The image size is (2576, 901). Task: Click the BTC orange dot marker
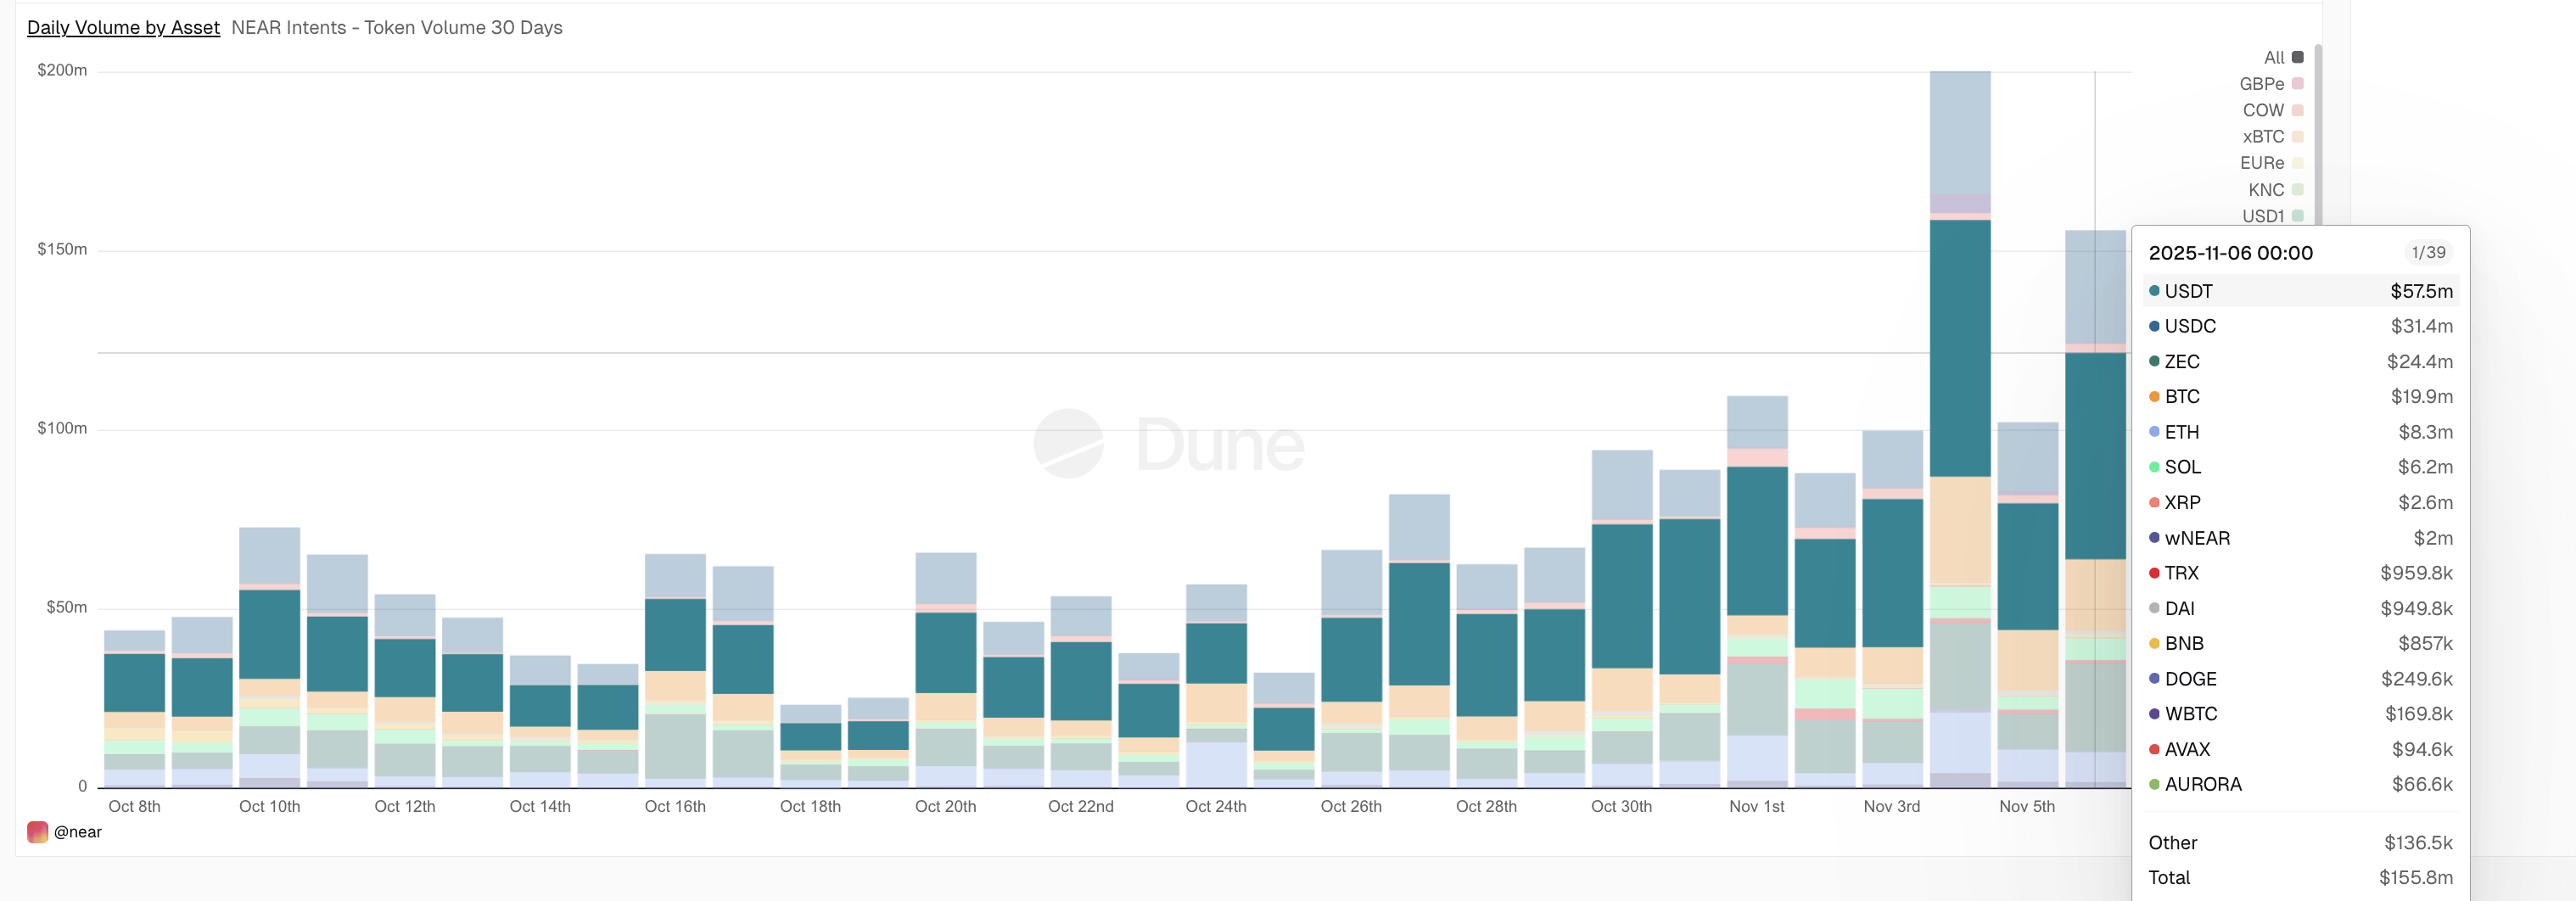(2154, 396)
